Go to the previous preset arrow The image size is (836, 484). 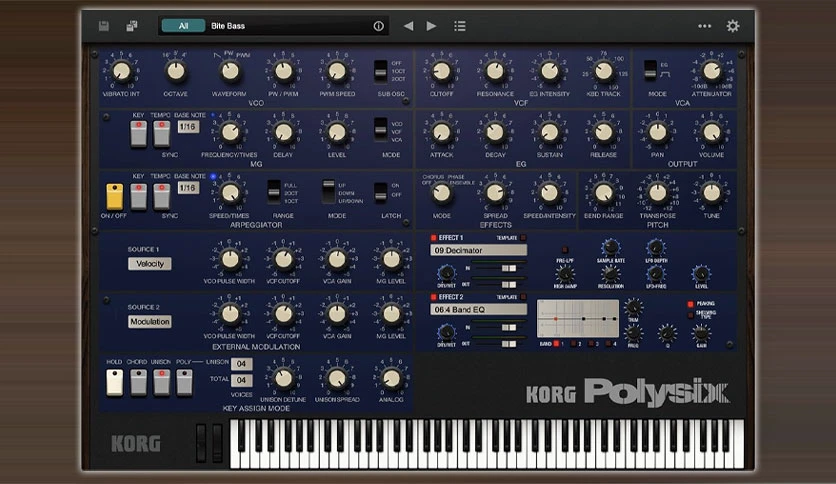click(x=408, y=26)
